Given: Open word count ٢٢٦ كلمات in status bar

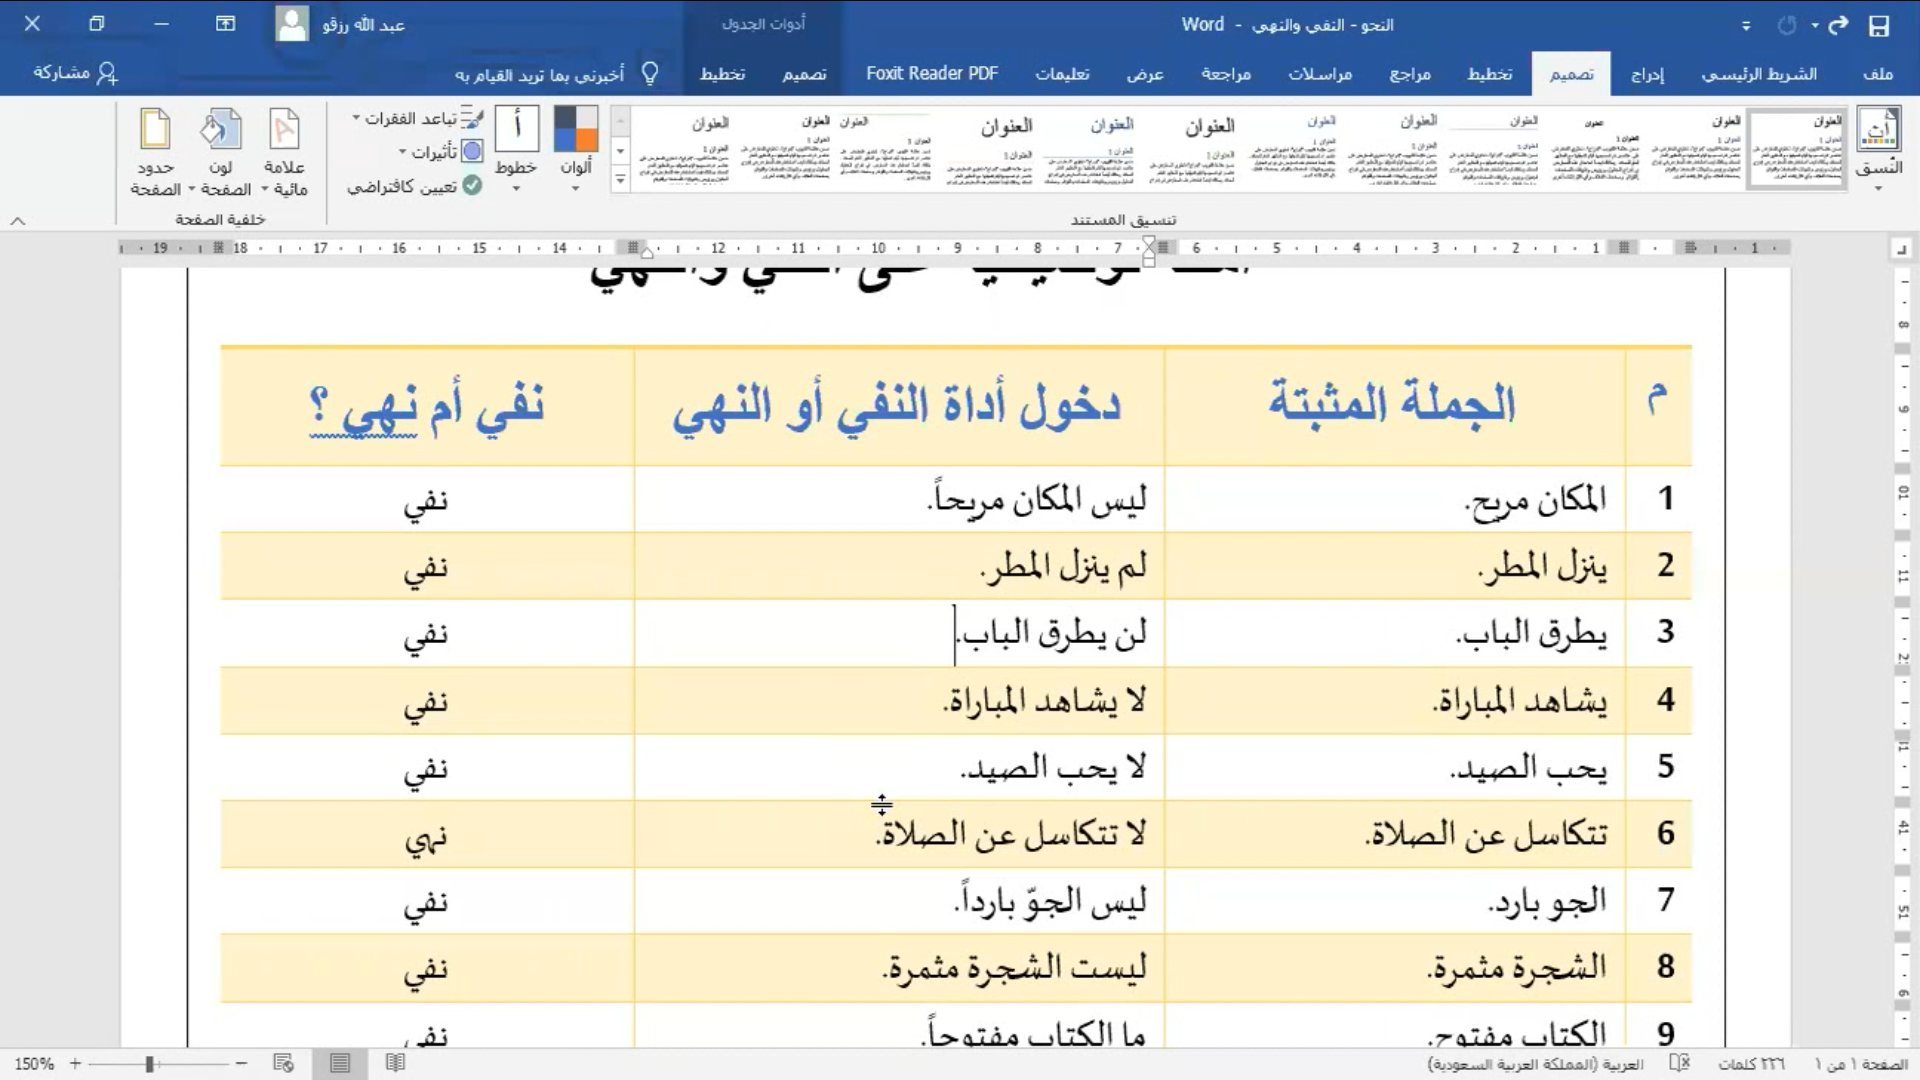Looking at the screenshot, I should pyautogui.click(x=1751, y=1064).
